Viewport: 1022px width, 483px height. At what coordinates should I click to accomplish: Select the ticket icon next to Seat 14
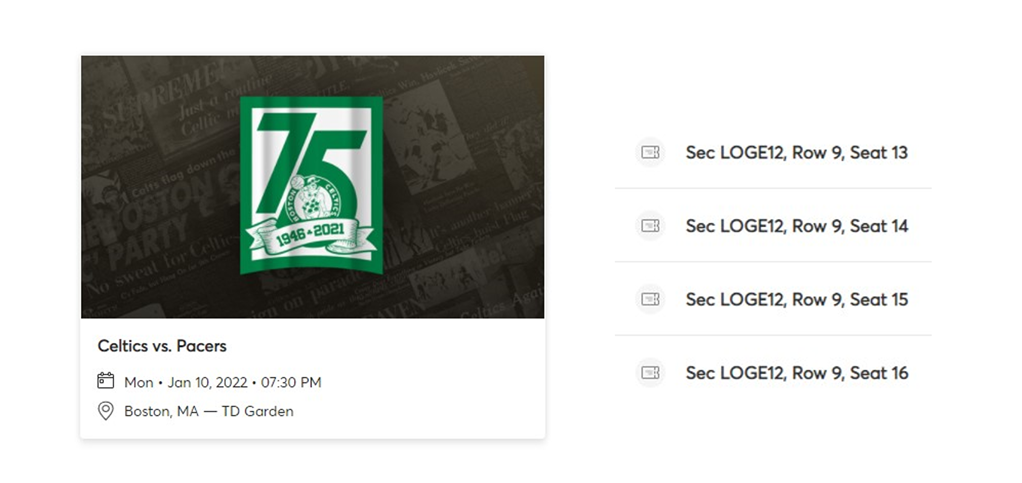[x=651, y=226]
